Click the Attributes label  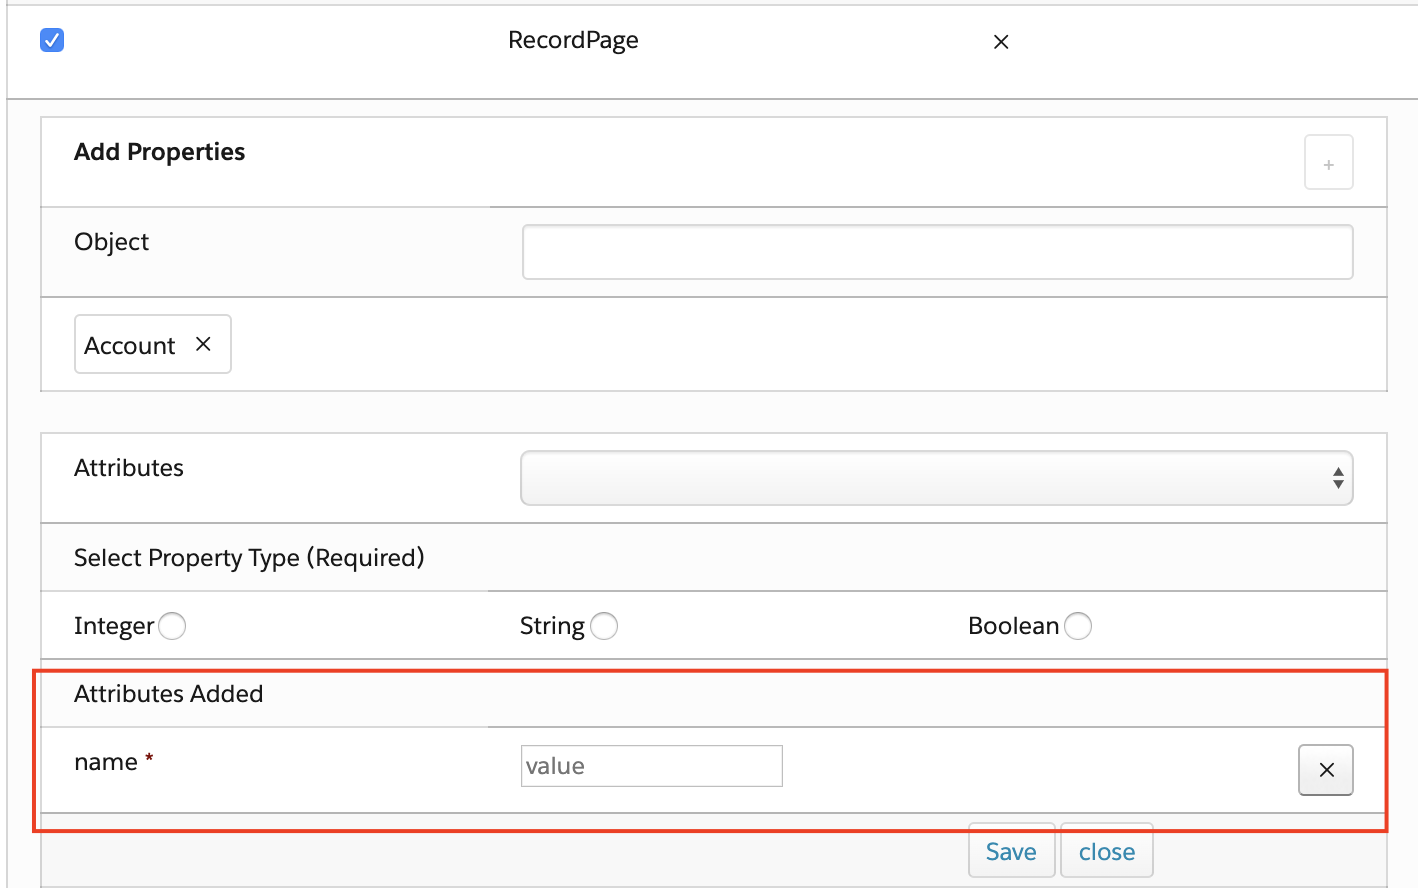tap(129, 468)
